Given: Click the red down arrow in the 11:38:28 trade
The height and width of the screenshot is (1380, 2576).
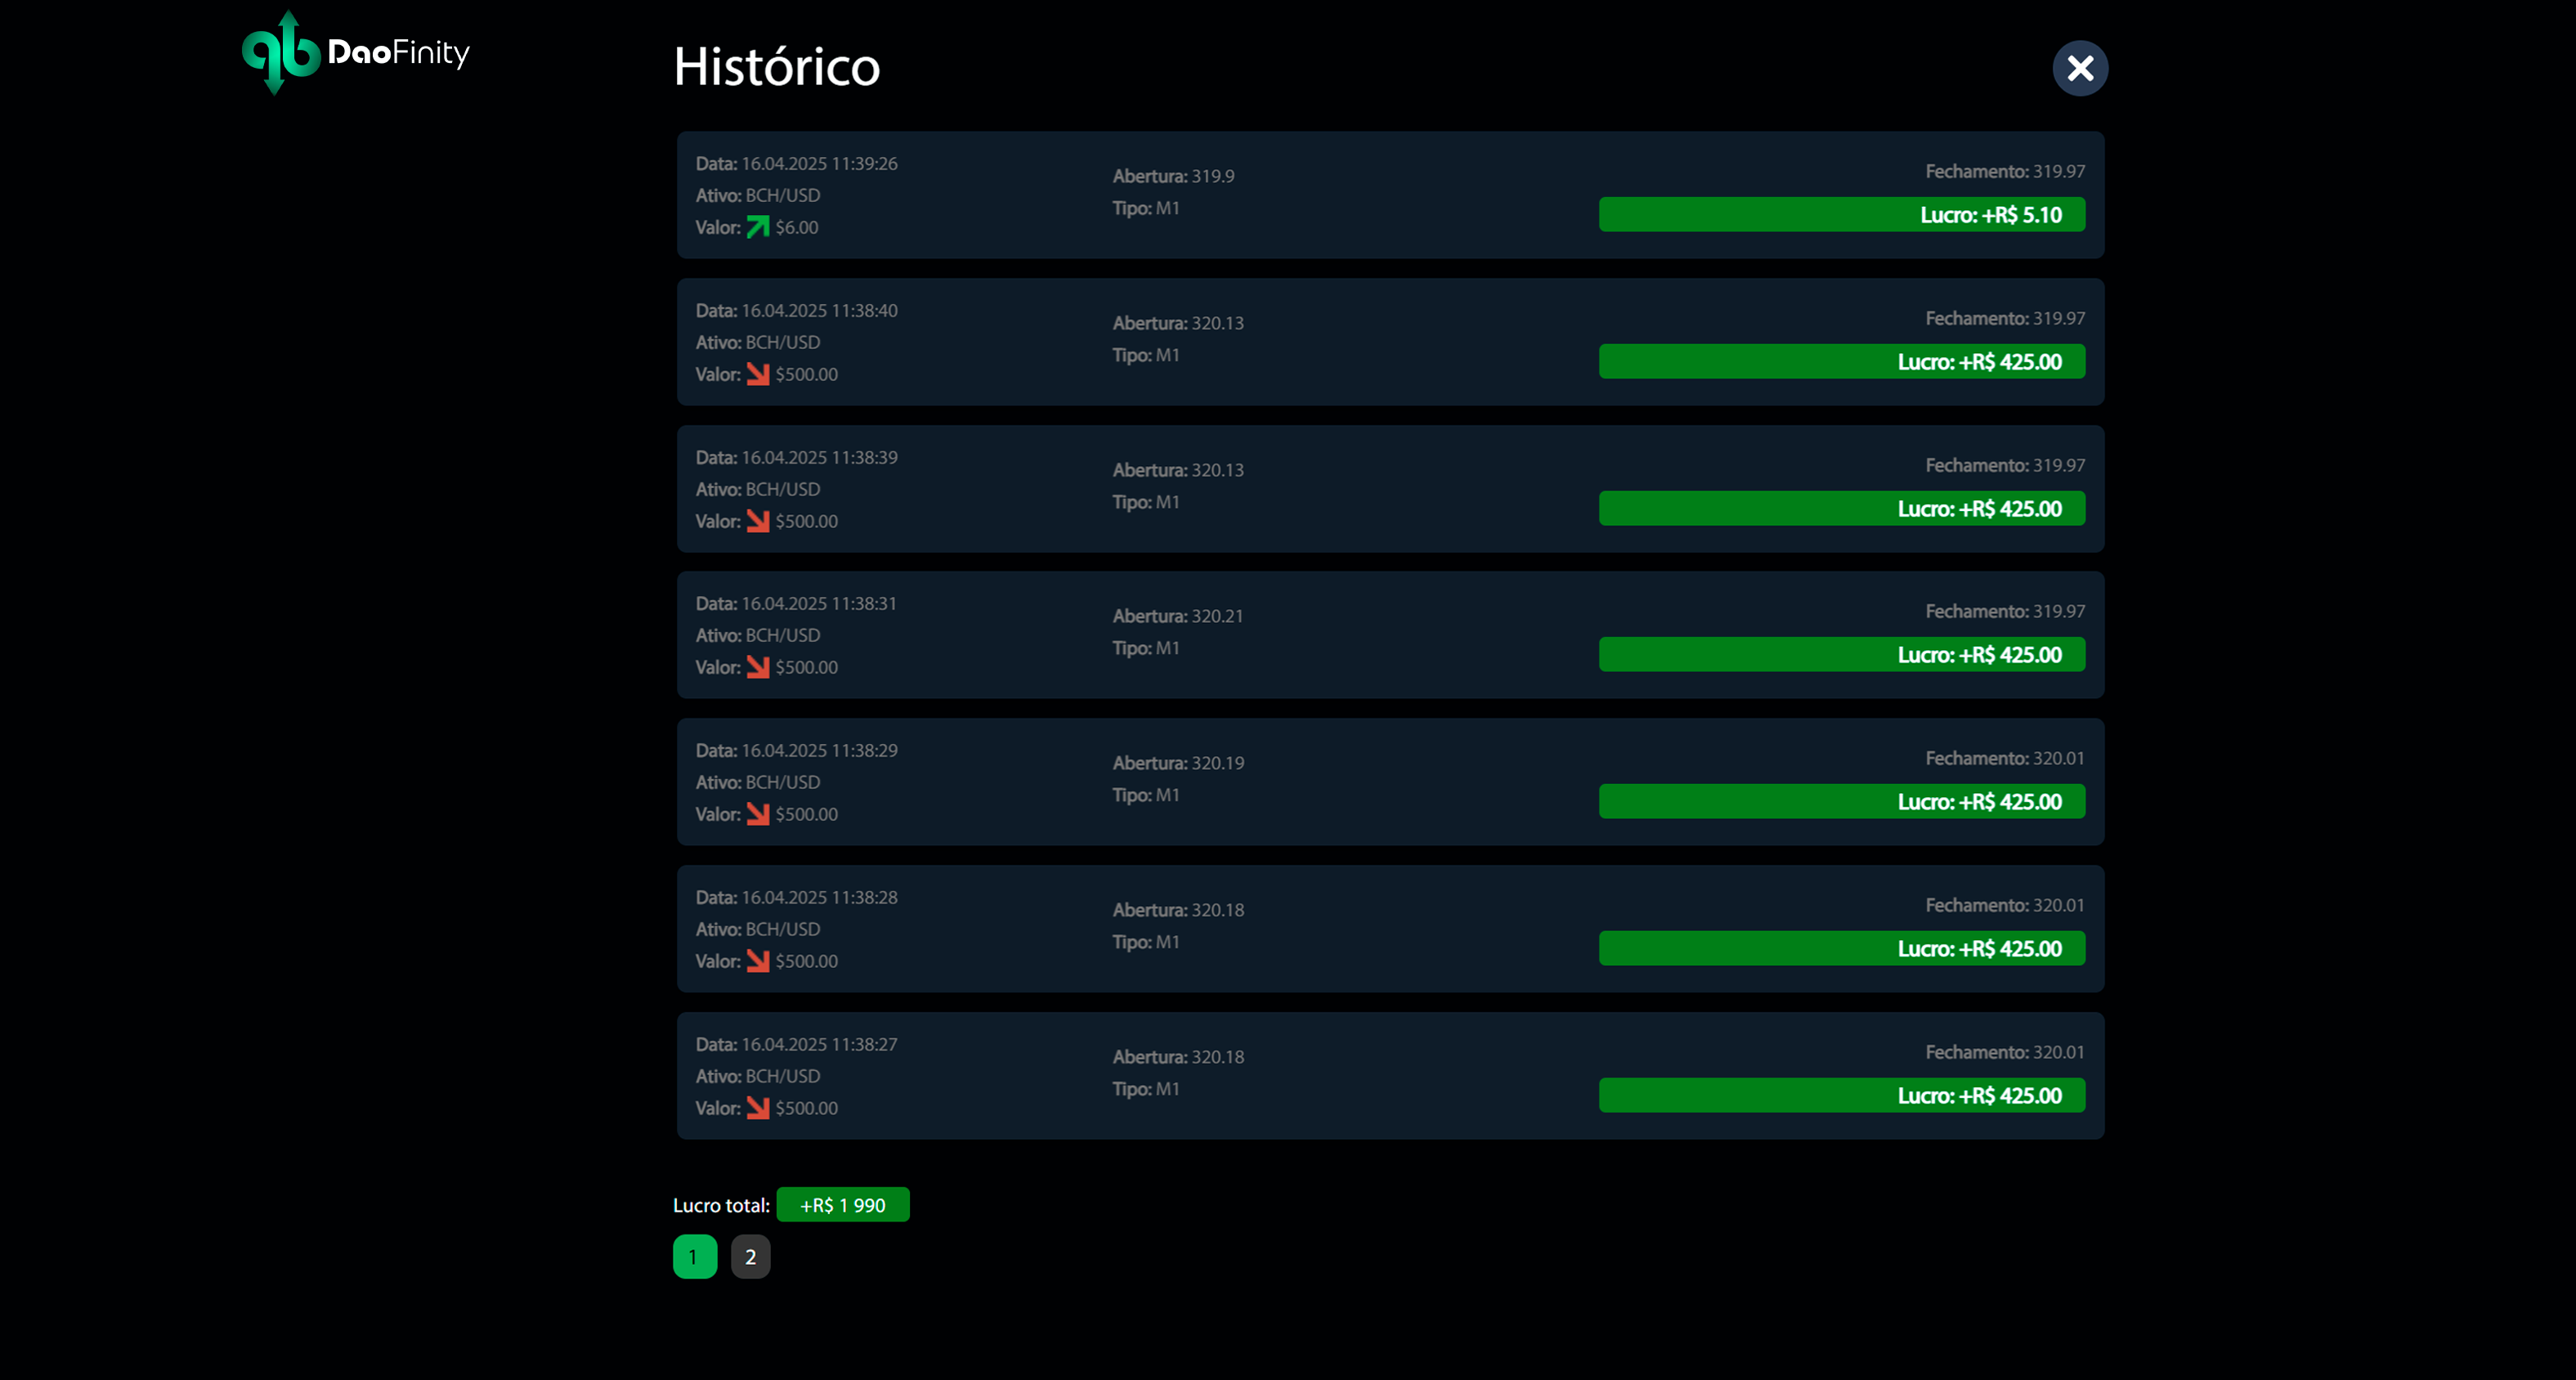Looking at the screenshot, I should pos(758,961).
